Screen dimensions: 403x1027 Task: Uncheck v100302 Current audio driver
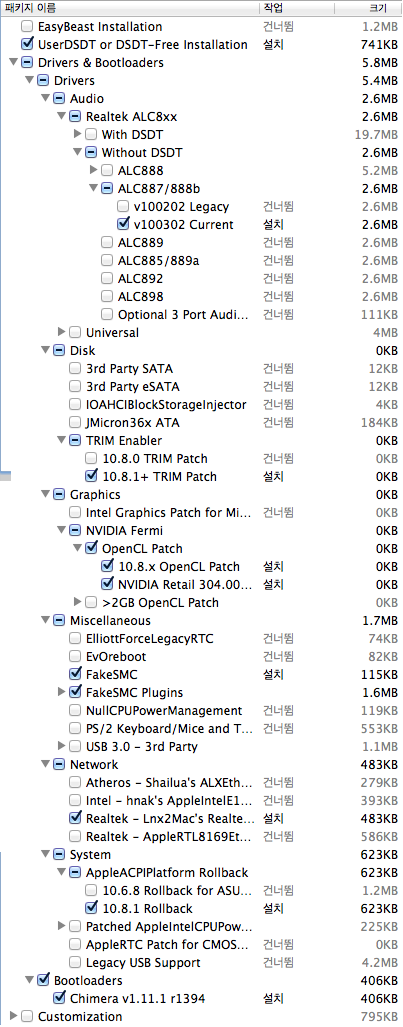[x=123, y=224]
